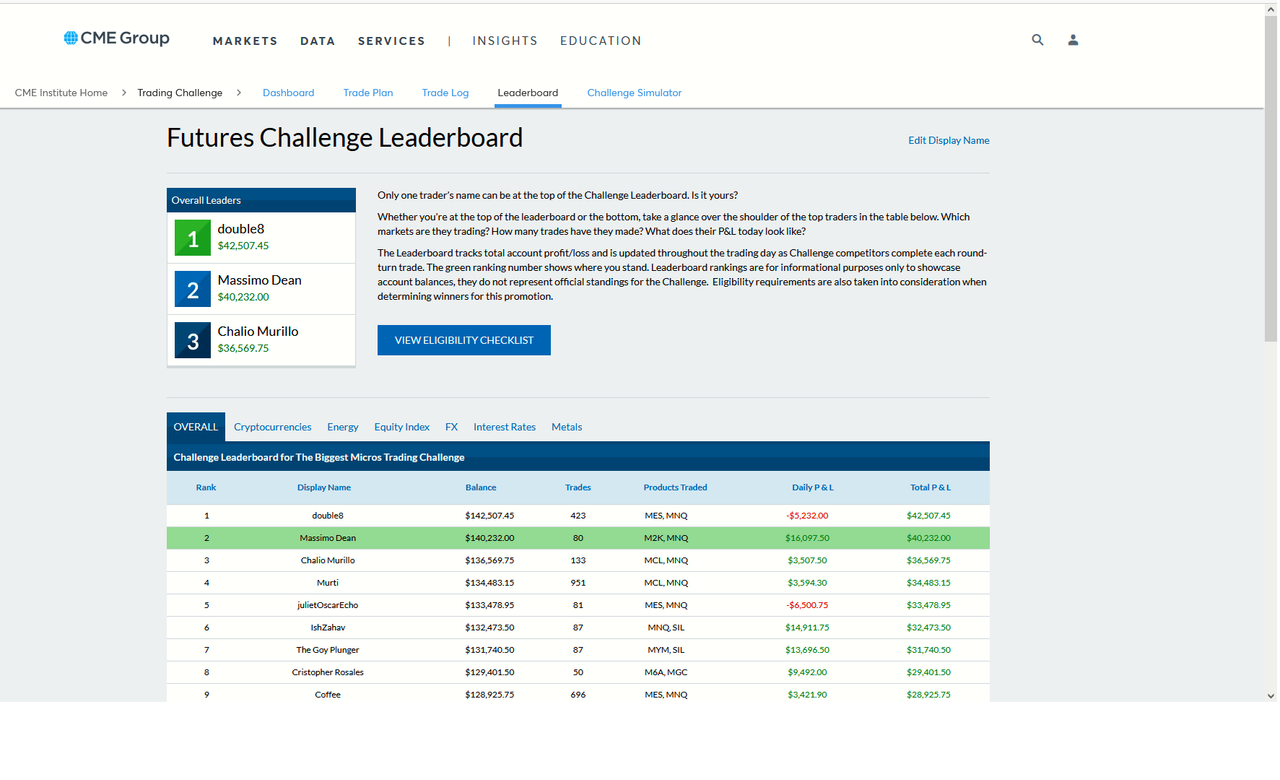
Task: Open the site search magnifier icon
Action: click(1037, 40)
